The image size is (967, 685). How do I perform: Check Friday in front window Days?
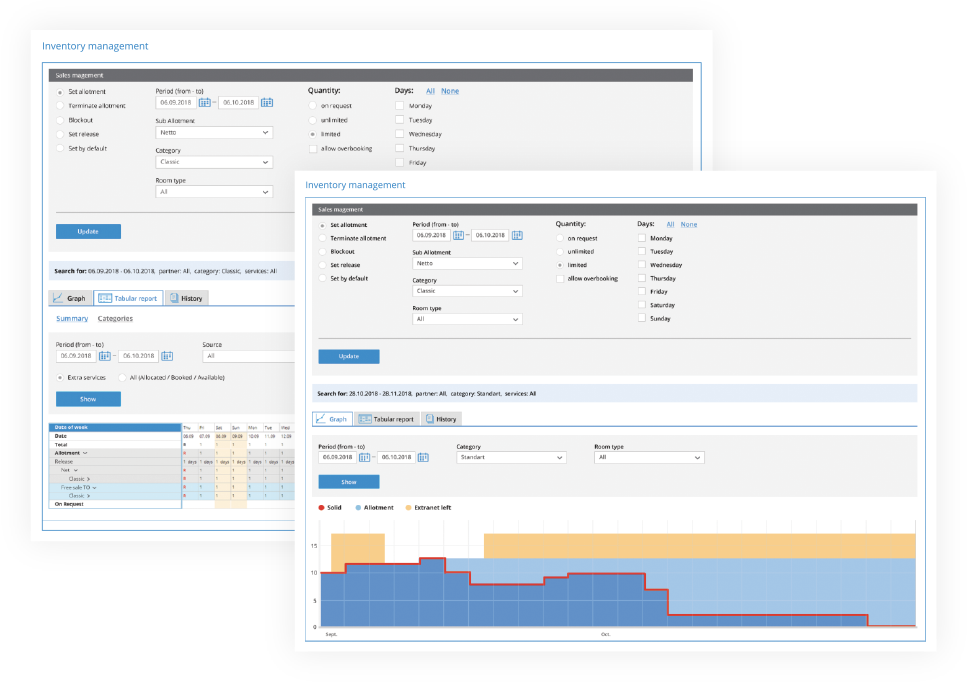(x=642, y=291)
